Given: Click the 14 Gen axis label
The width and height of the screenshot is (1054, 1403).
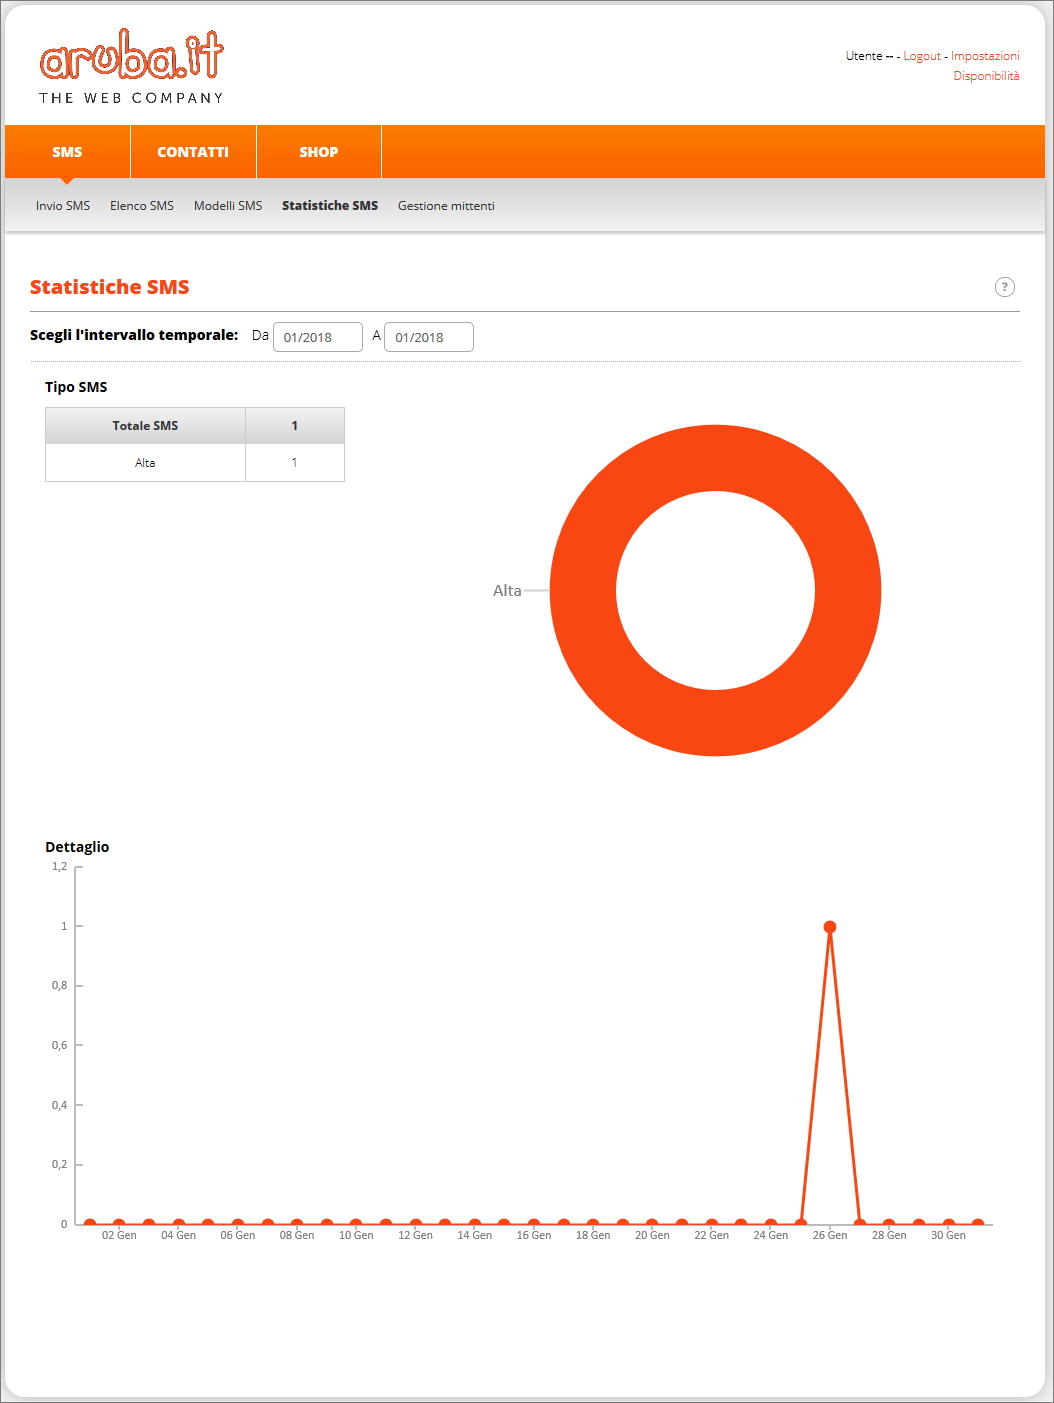Looking at the screenshot, I should pos(475,1235).
